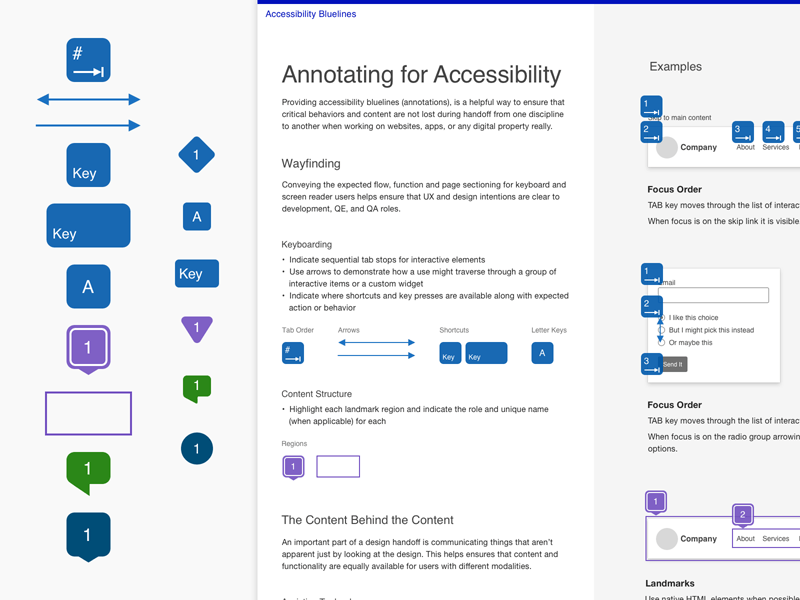
Task: Open the Accessibility Bluelines link
Action: [x=310, y=13]
